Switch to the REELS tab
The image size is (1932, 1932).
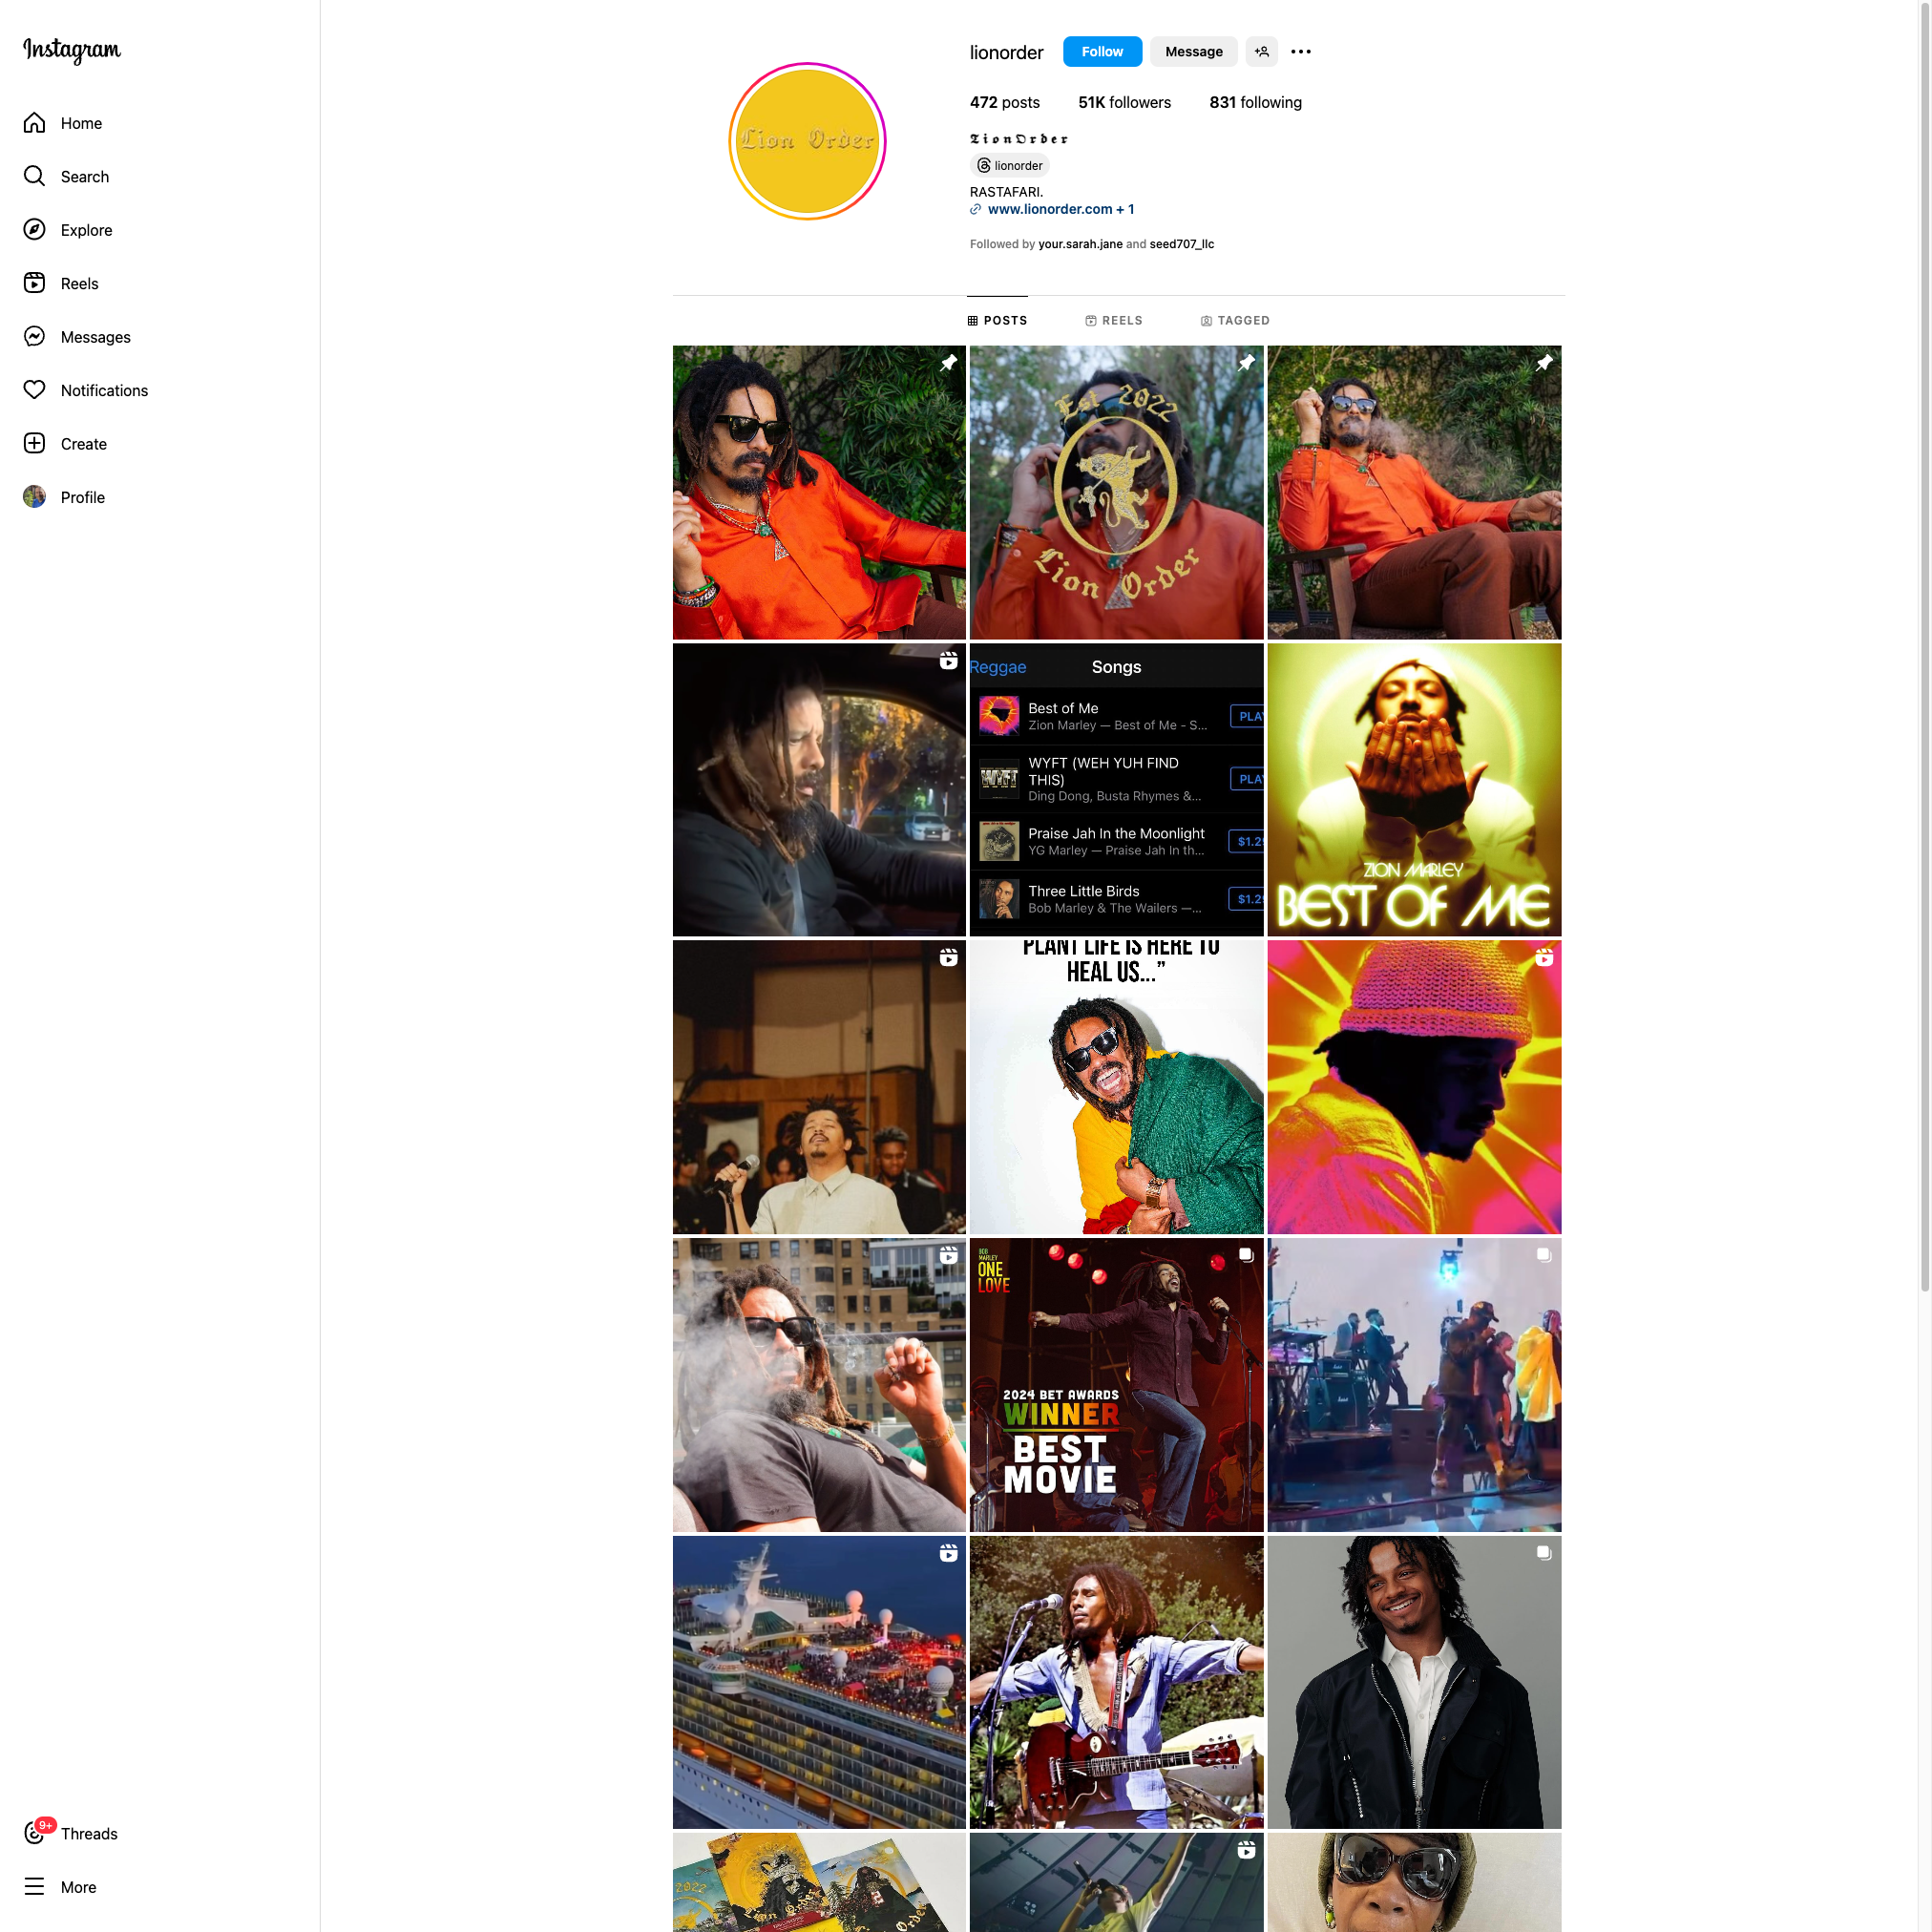(1113, 321)
